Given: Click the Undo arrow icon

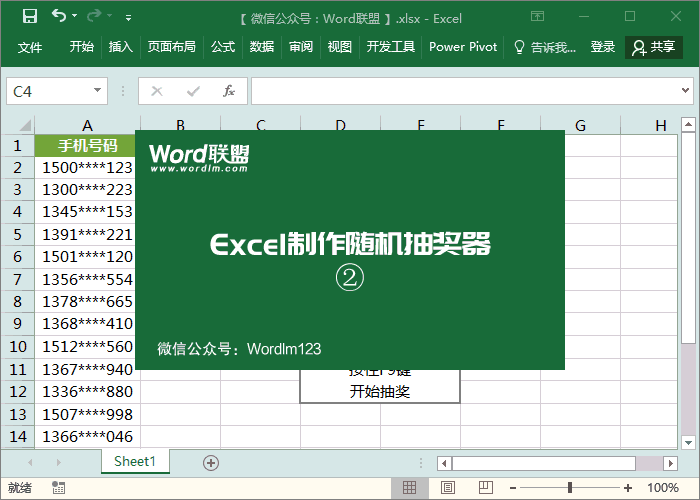Looking at the screenshot, I should pos(59,17).
